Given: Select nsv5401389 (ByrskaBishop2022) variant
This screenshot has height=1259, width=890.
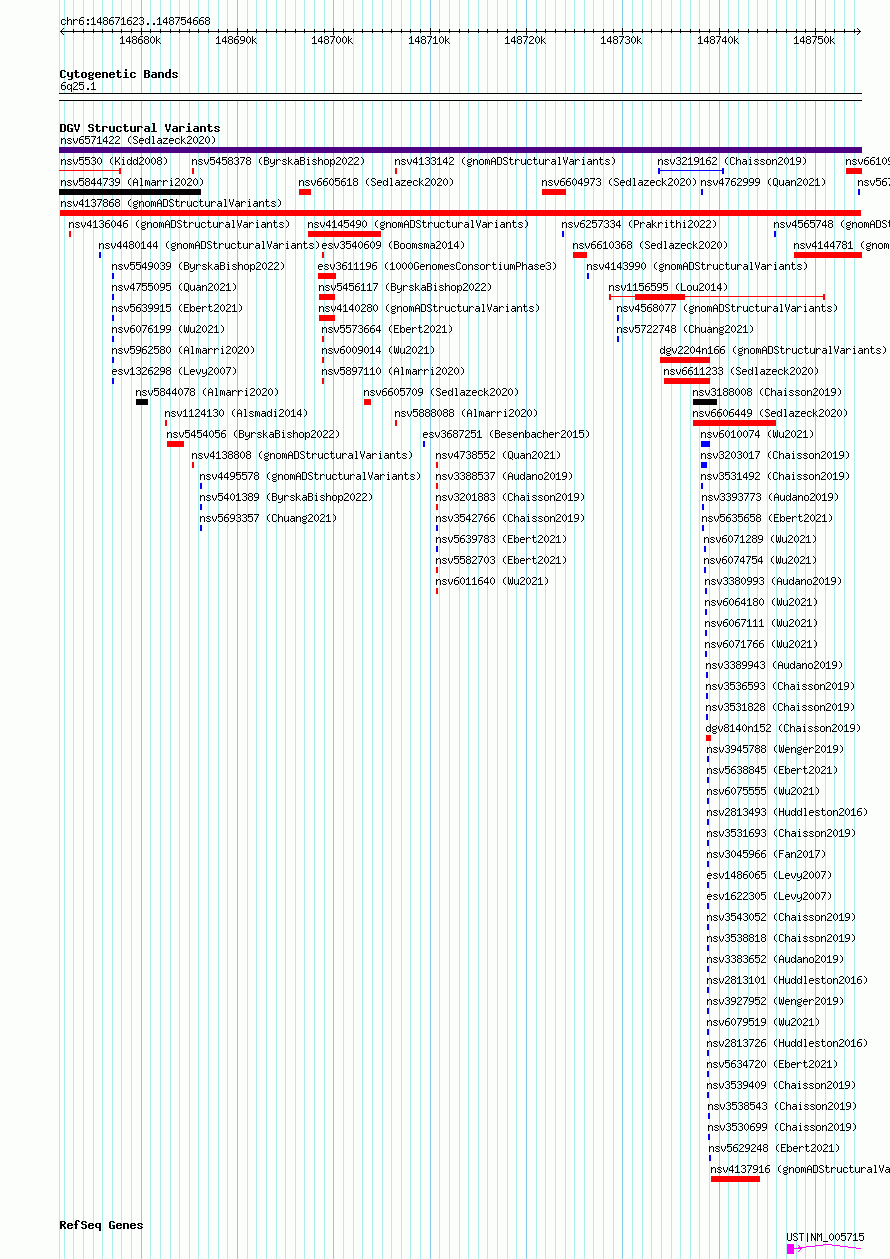Looking at the screenshot, I should pyautogui.click(x=286, y=497).
